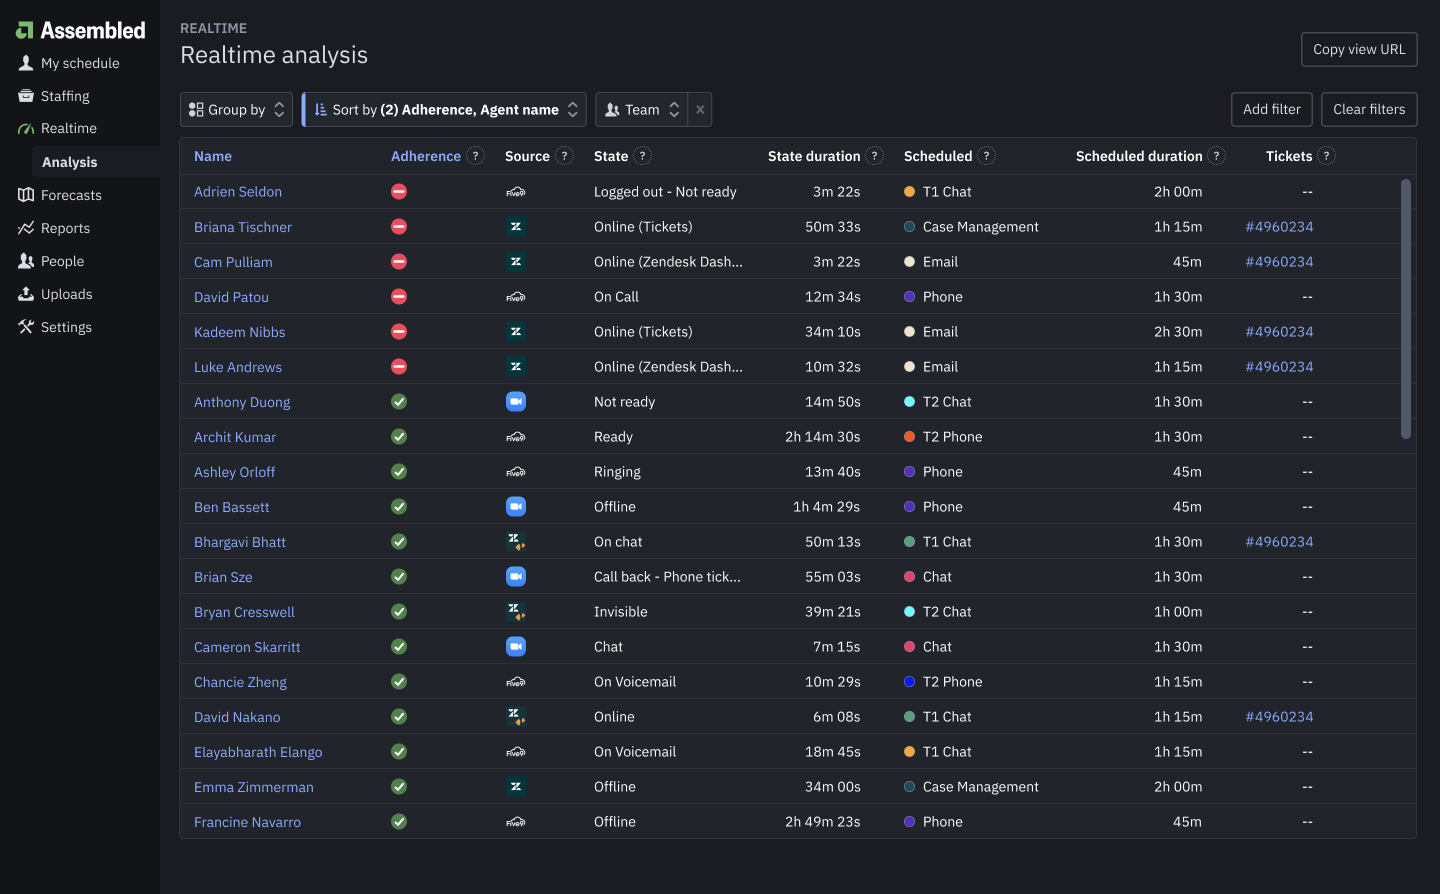This screenshot has height=894, width=1440.
Task: Open ticket #4960234 for Briana Tischner
Action: [1279, 227]
